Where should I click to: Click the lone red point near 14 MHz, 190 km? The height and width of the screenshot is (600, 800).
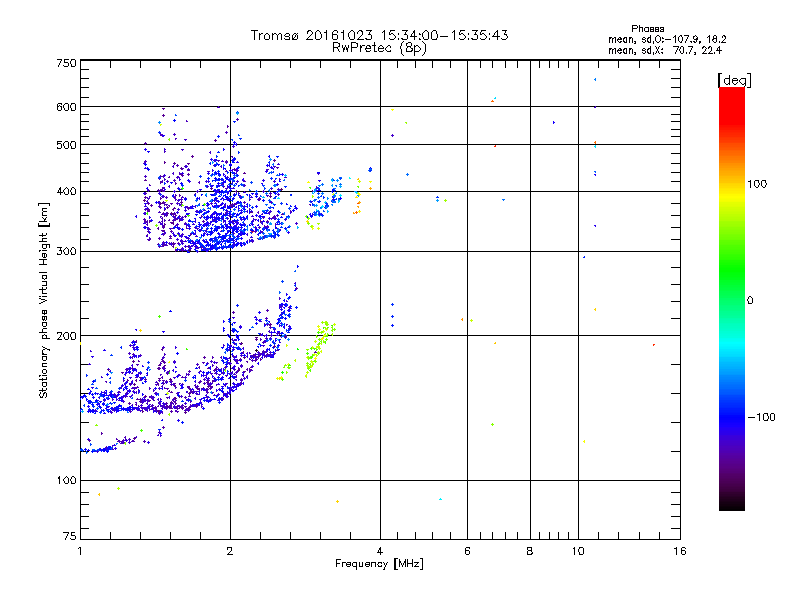click(654, 345)
